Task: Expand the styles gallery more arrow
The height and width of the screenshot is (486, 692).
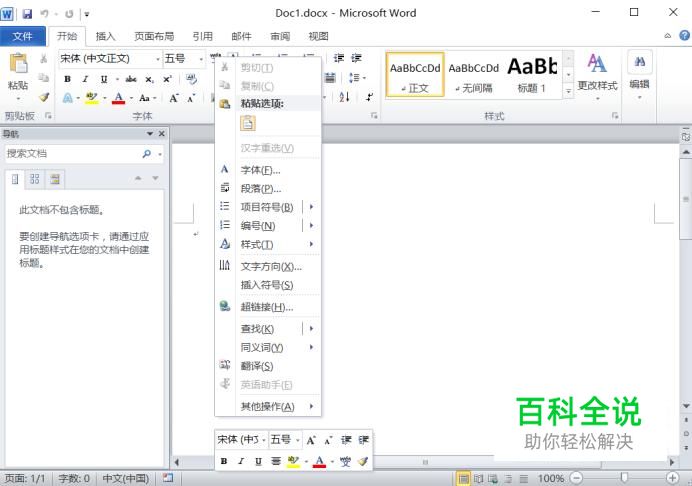Action: [x=568, y=91]
